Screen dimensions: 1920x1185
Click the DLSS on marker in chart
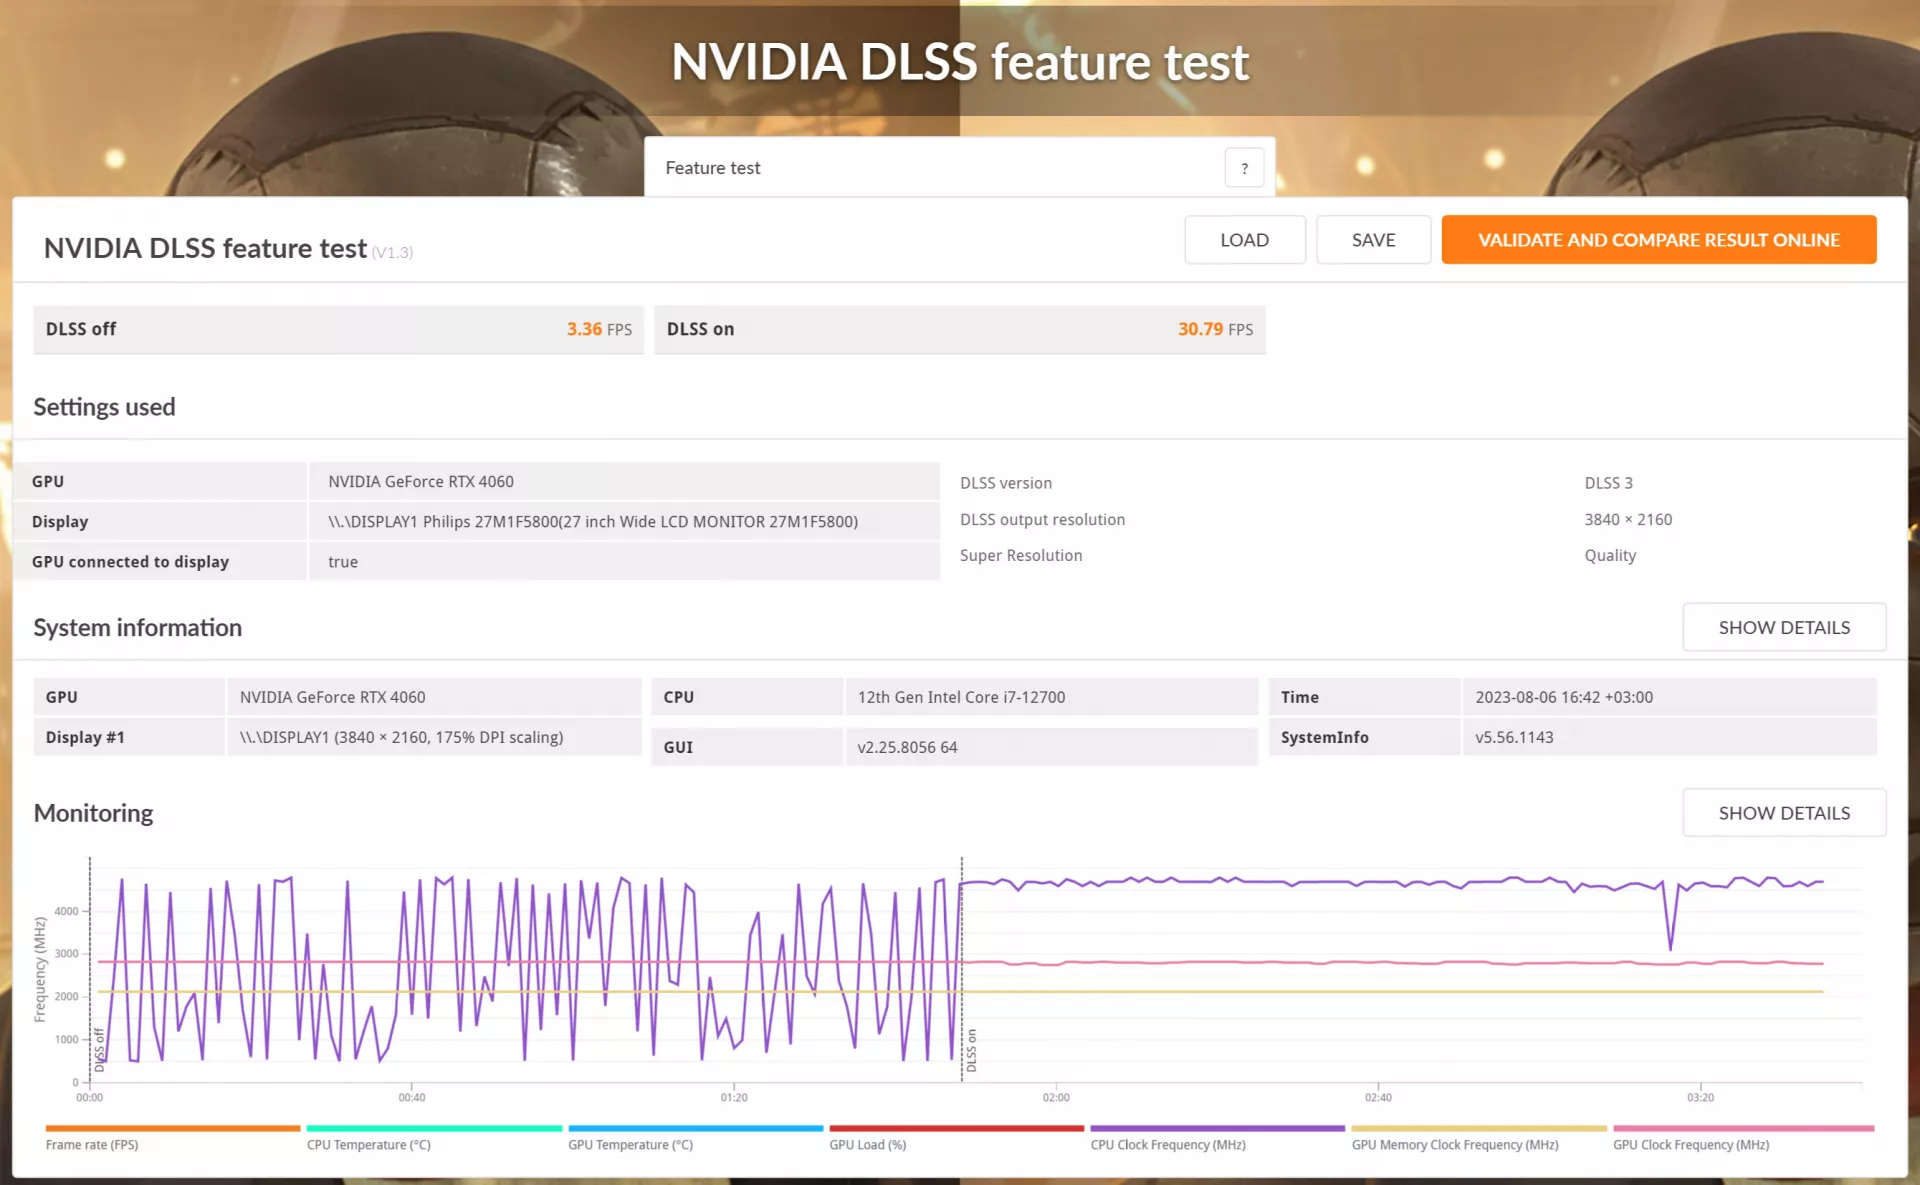pos(971,1050)
